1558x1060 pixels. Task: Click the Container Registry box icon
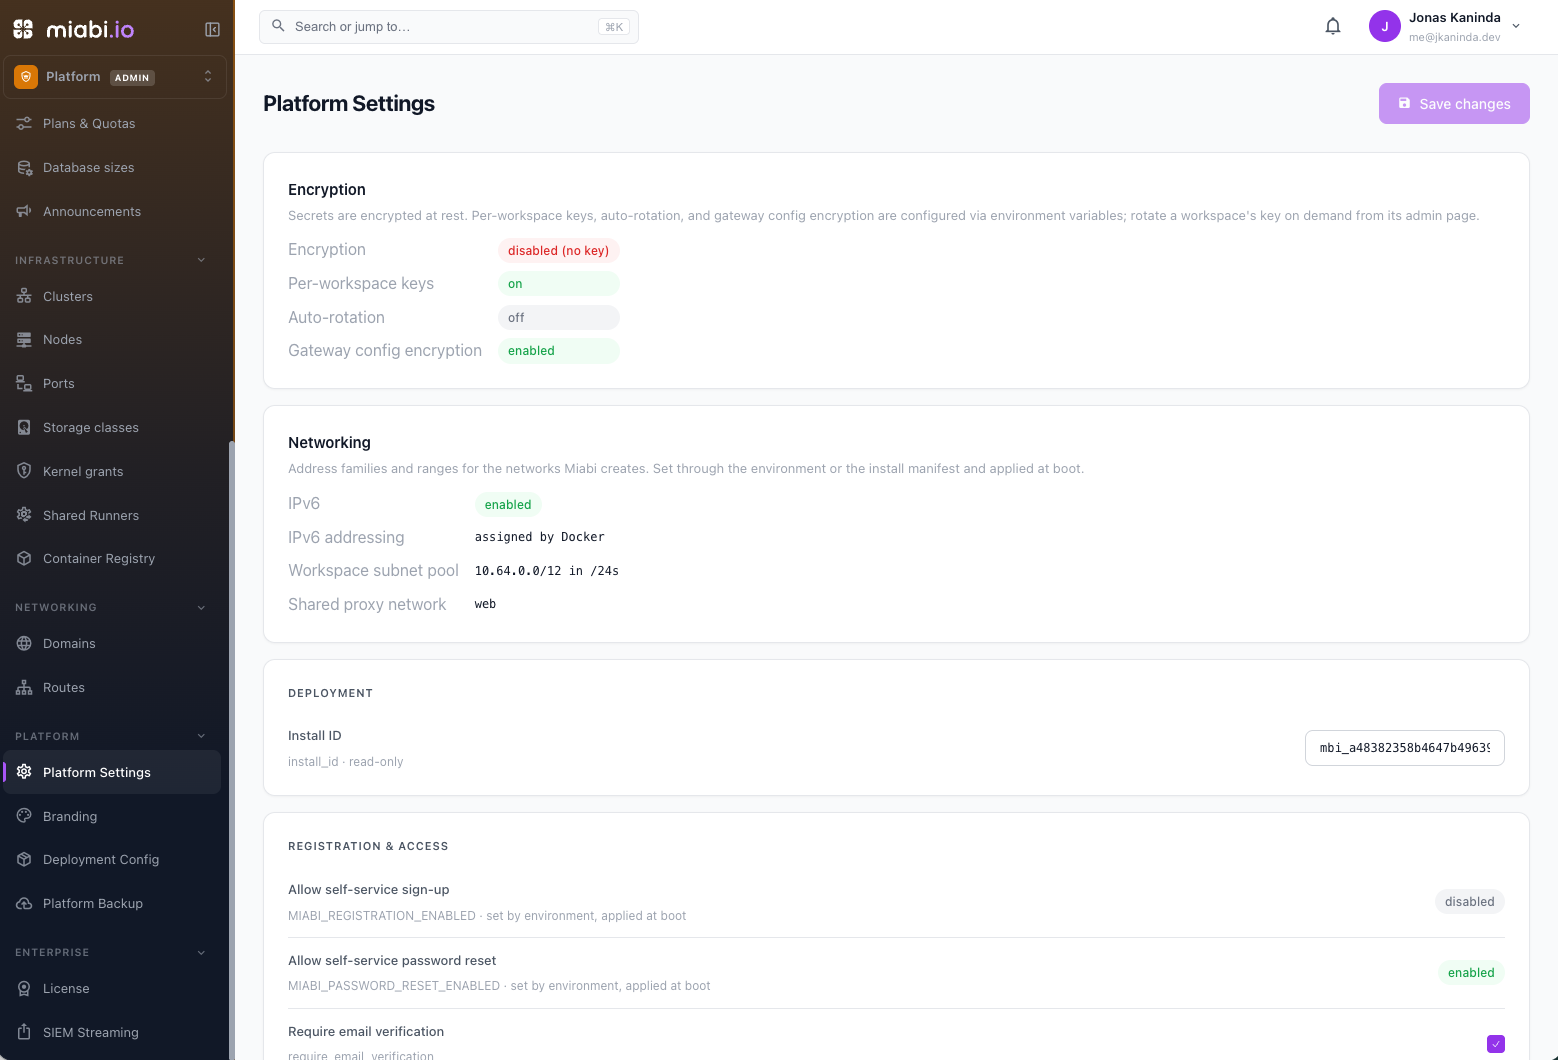(24, 559)
